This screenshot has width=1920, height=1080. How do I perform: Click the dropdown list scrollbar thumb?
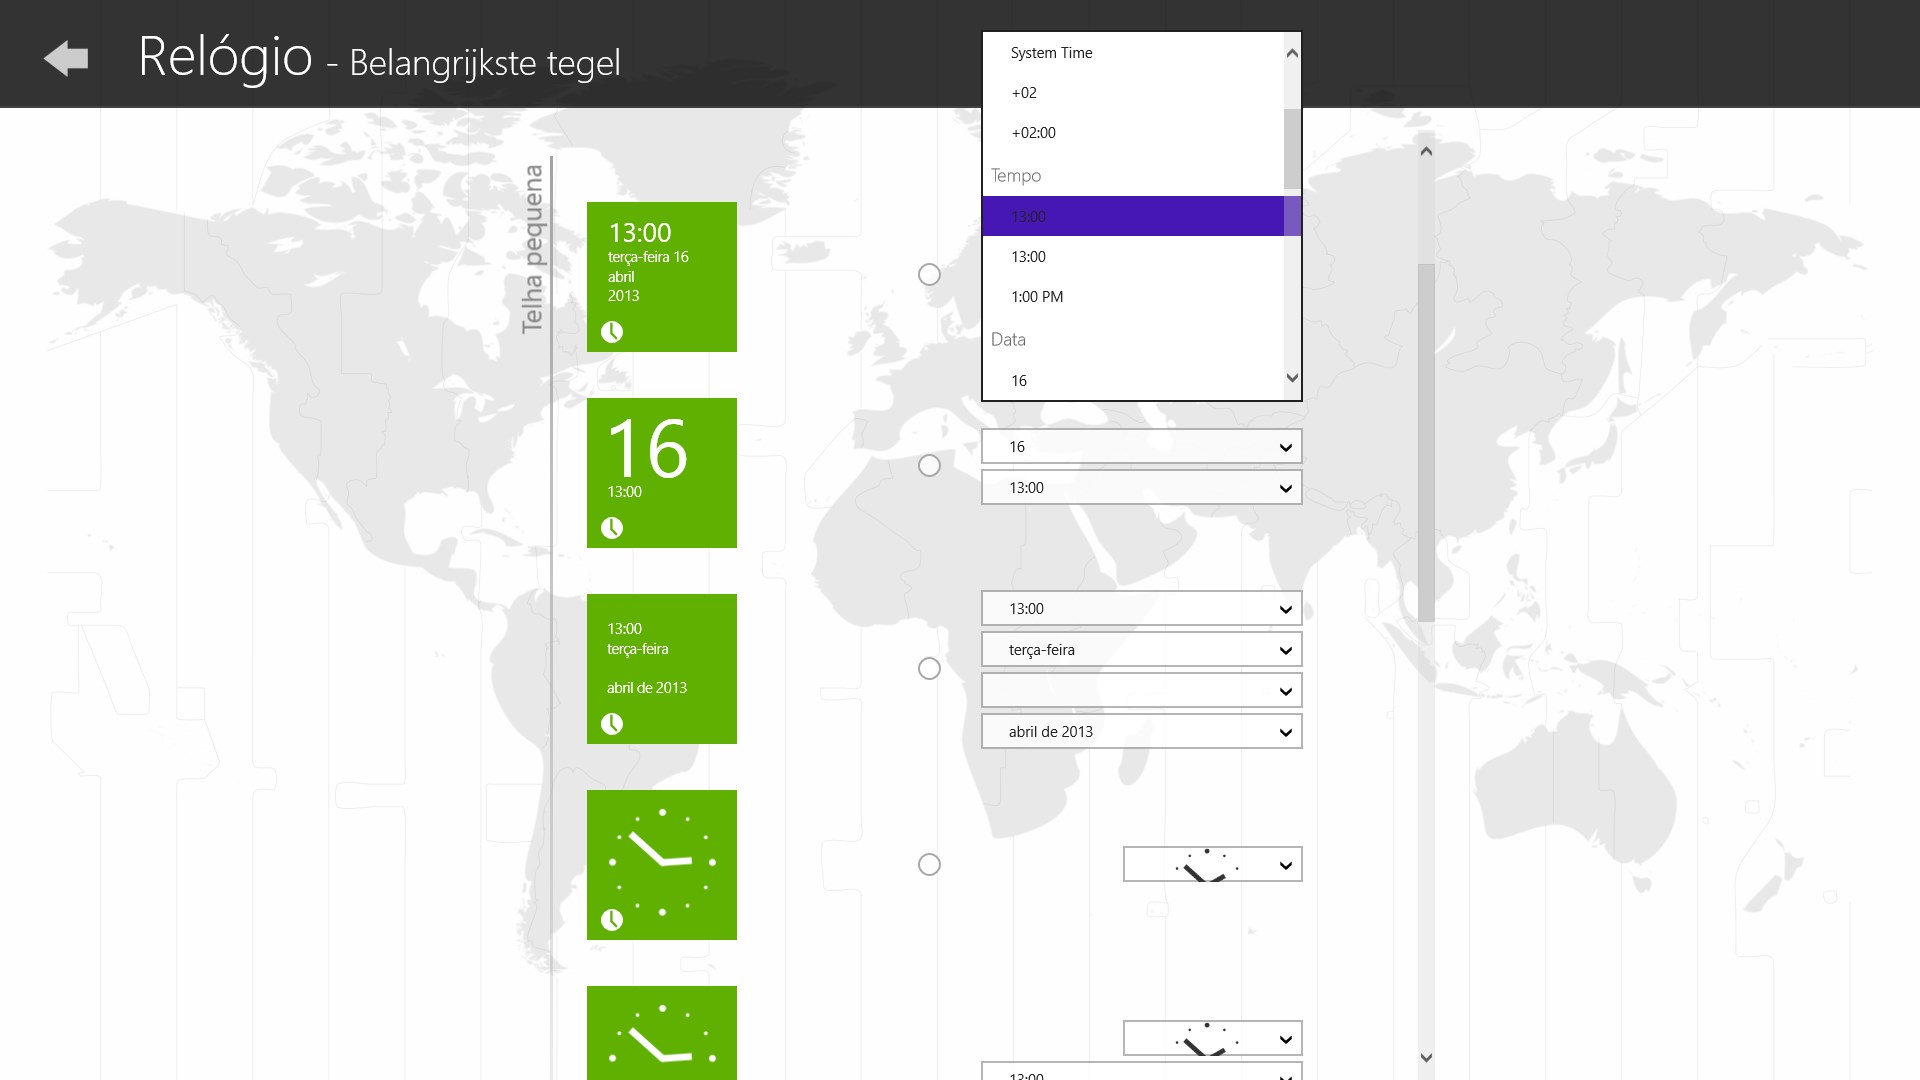pos(1292,149)
